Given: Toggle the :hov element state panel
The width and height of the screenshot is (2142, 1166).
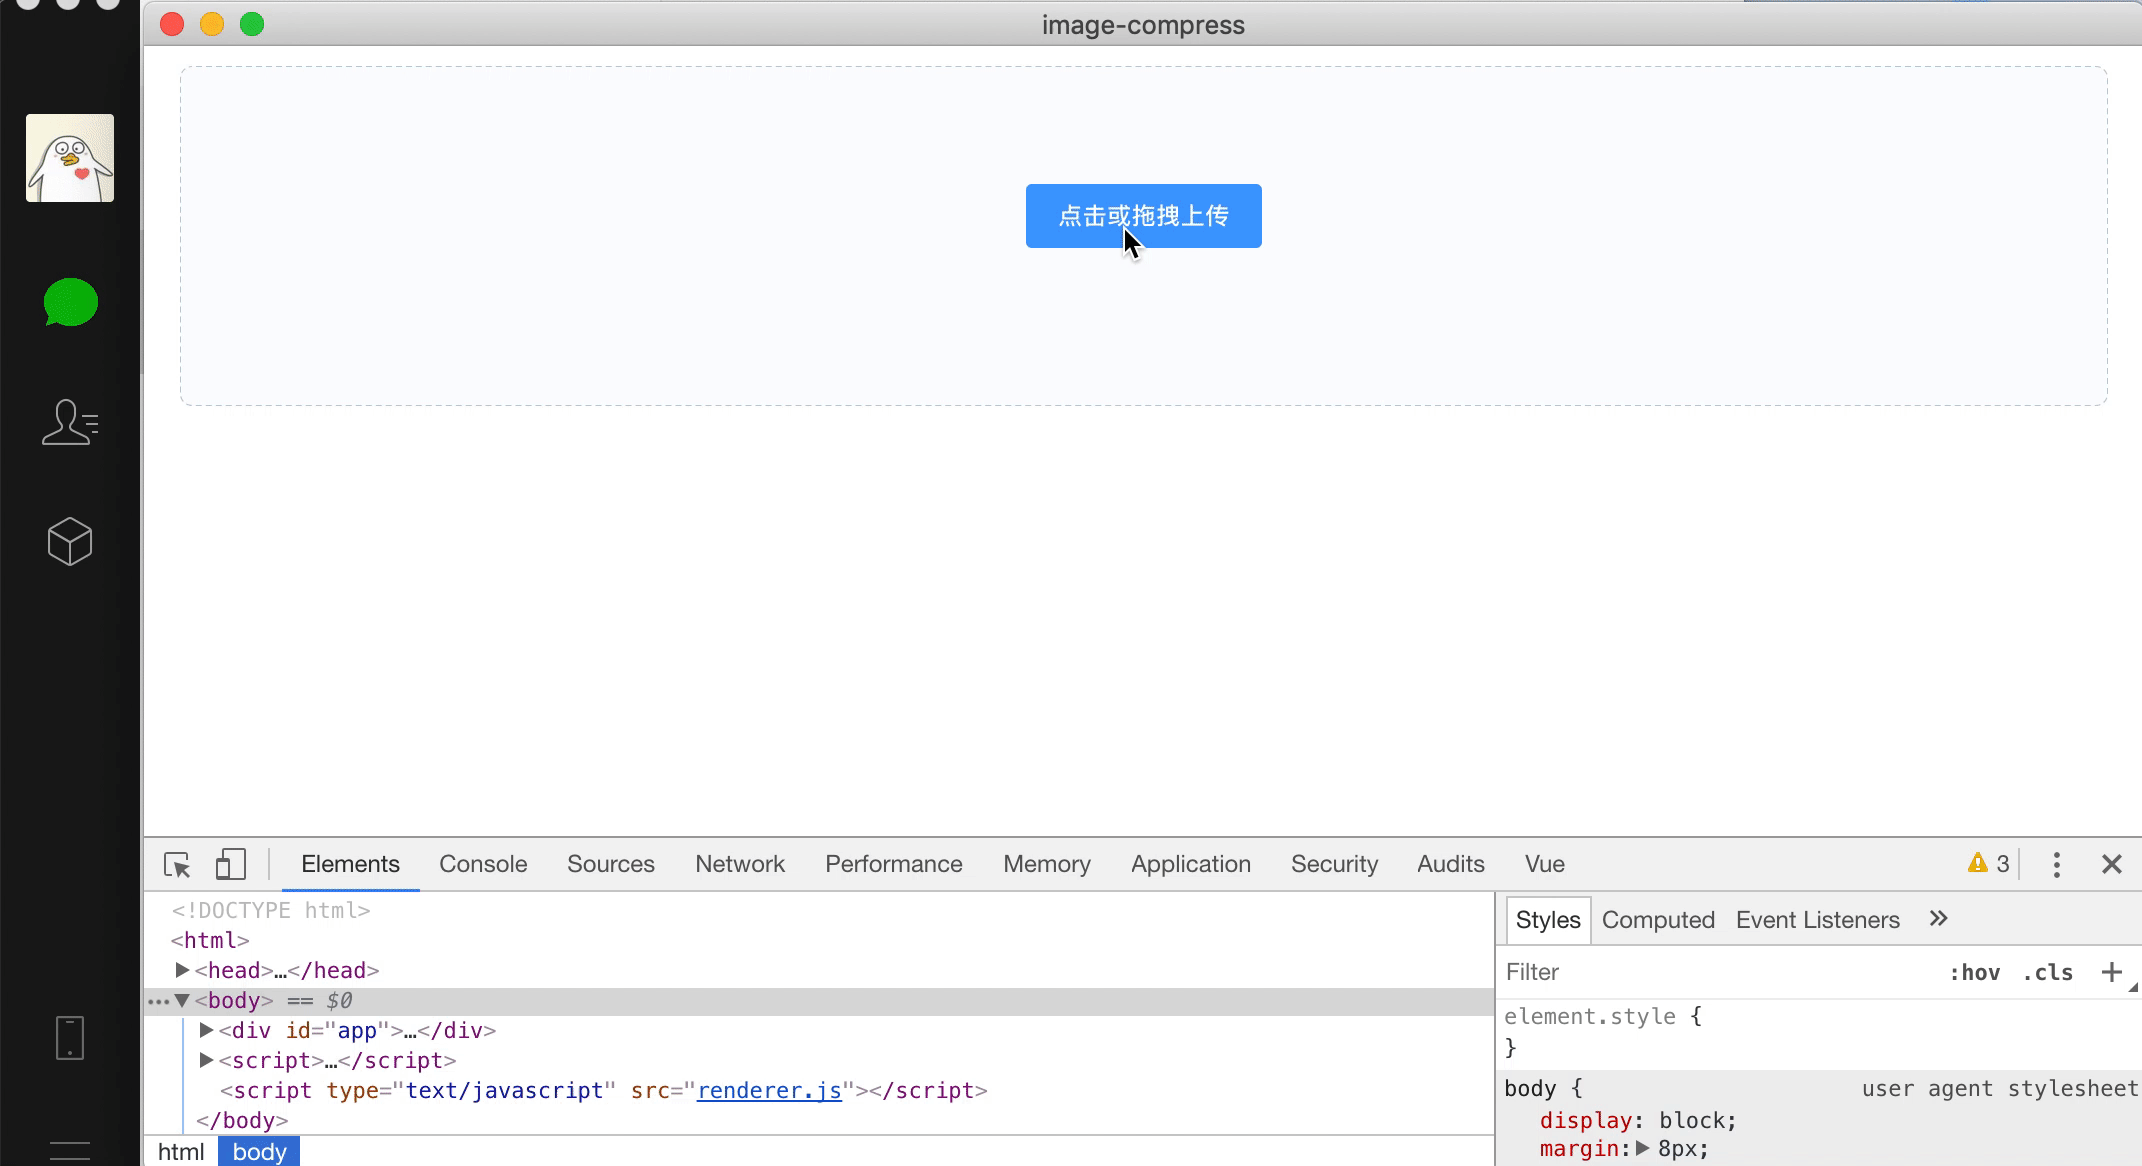Looking at the screenshot, I should 1974,972.
